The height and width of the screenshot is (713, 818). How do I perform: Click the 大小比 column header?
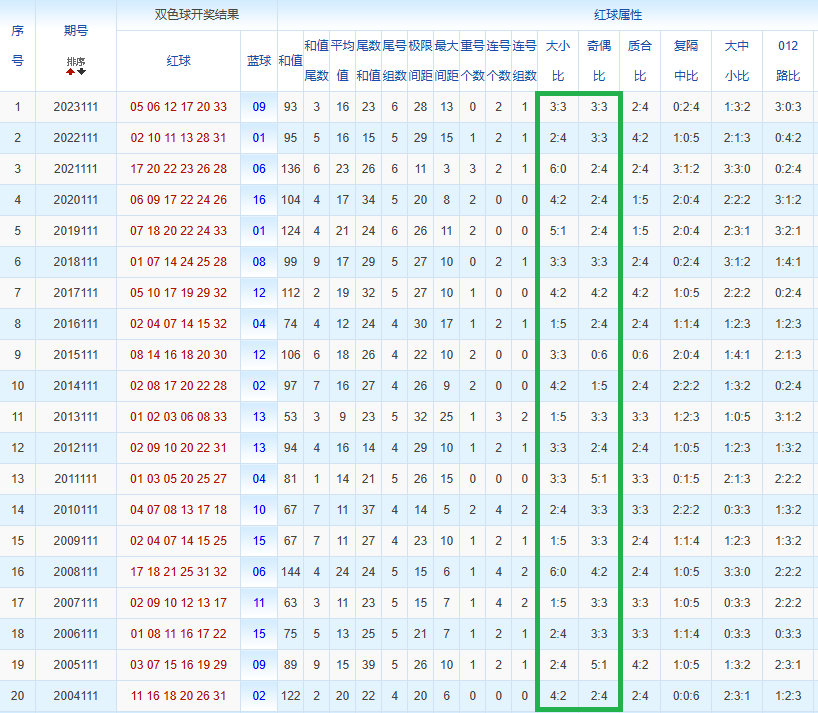coord(558,61)
